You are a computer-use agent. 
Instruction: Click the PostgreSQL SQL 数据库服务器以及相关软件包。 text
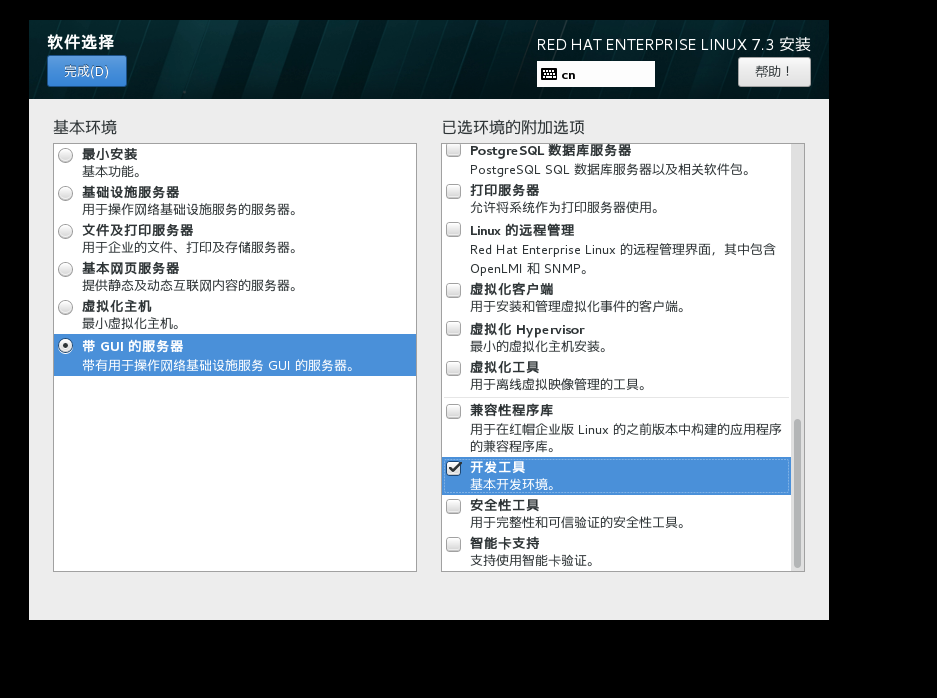coord(610,170)
